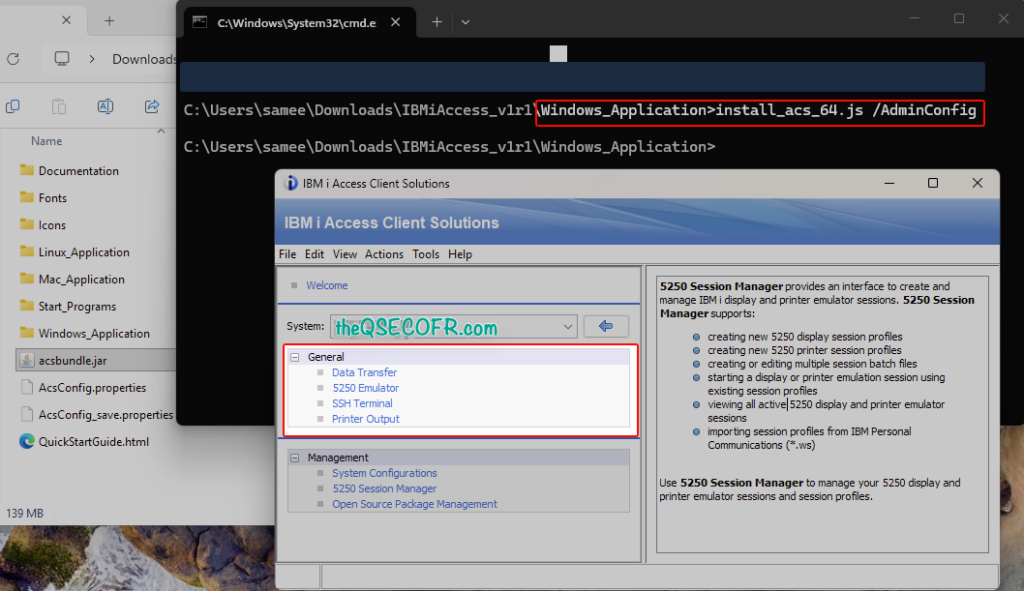
Task: Select the Fonts folder icon
Action: click(x=27, y=197)
